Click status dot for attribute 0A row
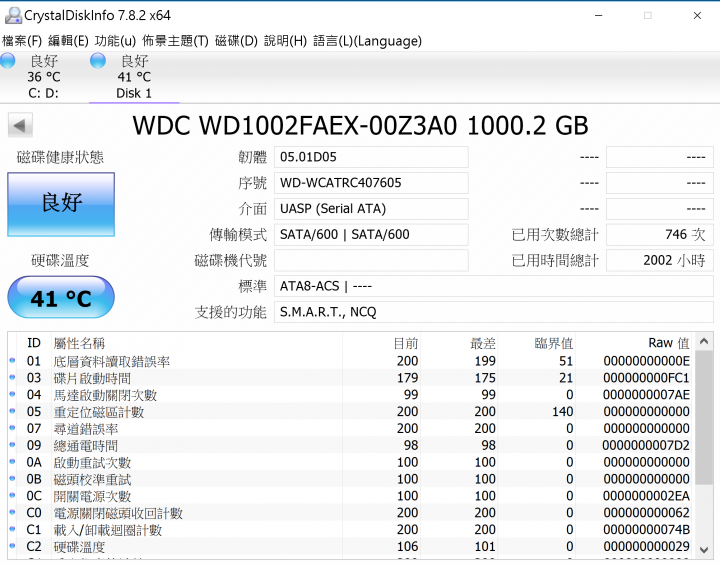 [x=12, y=462]
